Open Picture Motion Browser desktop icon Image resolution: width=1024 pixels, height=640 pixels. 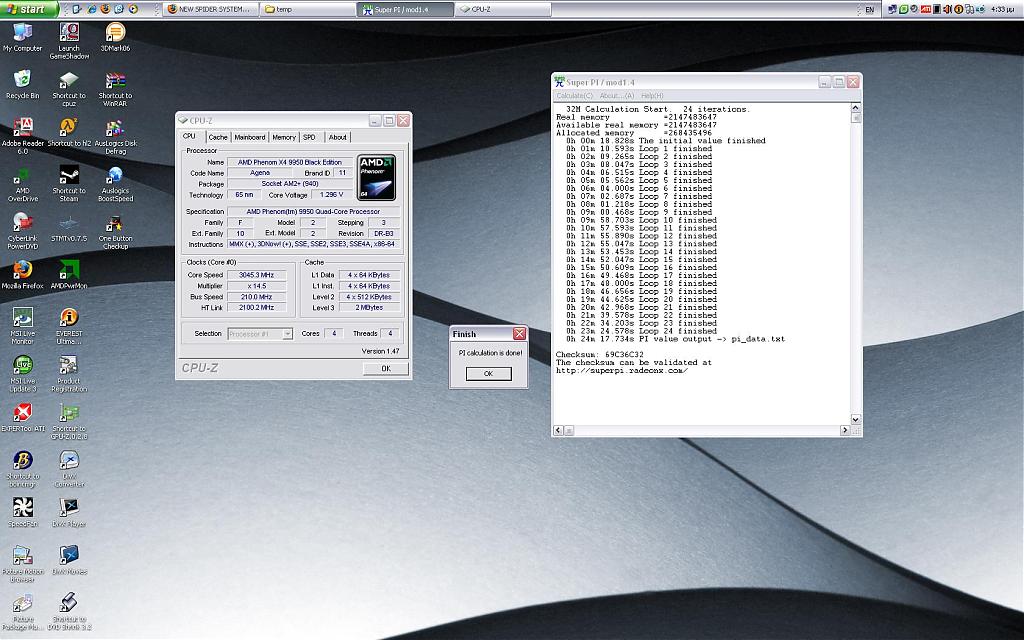tap(23, 564)
